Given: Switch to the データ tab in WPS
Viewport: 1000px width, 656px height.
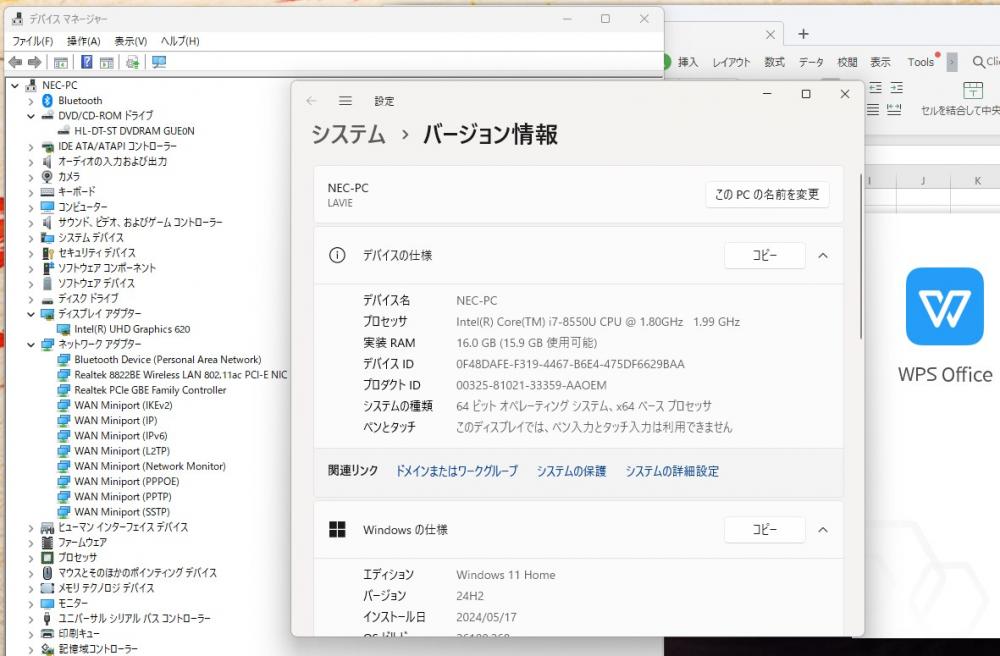Looking at the screenshot, I should click(811, 62).
